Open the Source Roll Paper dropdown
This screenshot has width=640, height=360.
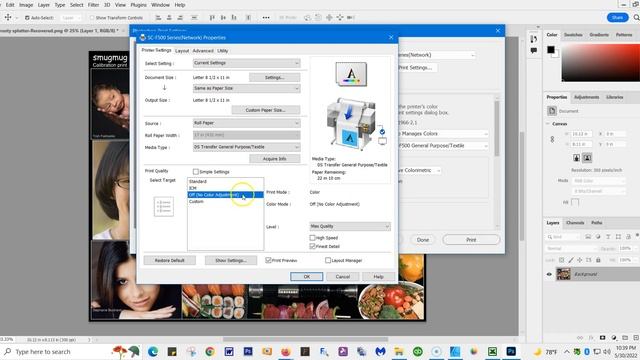(x=247, y=123)
